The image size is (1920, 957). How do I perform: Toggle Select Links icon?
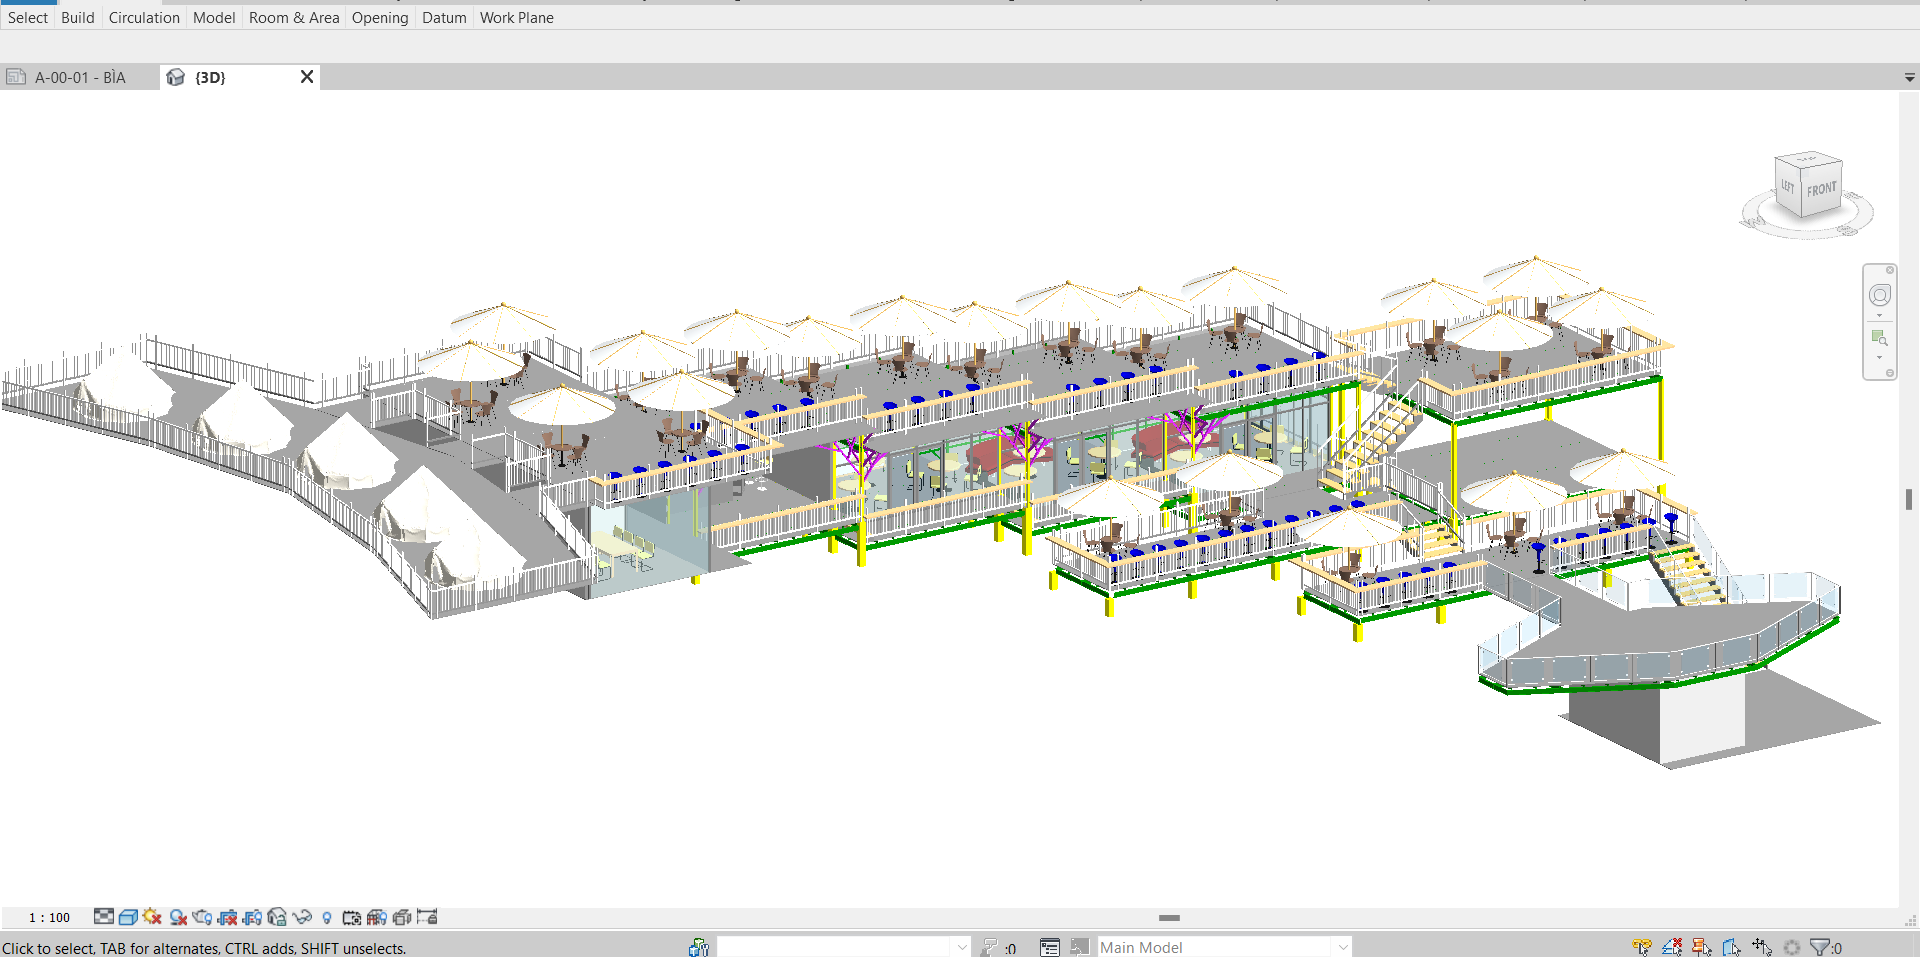click(x=1641, y=947)
